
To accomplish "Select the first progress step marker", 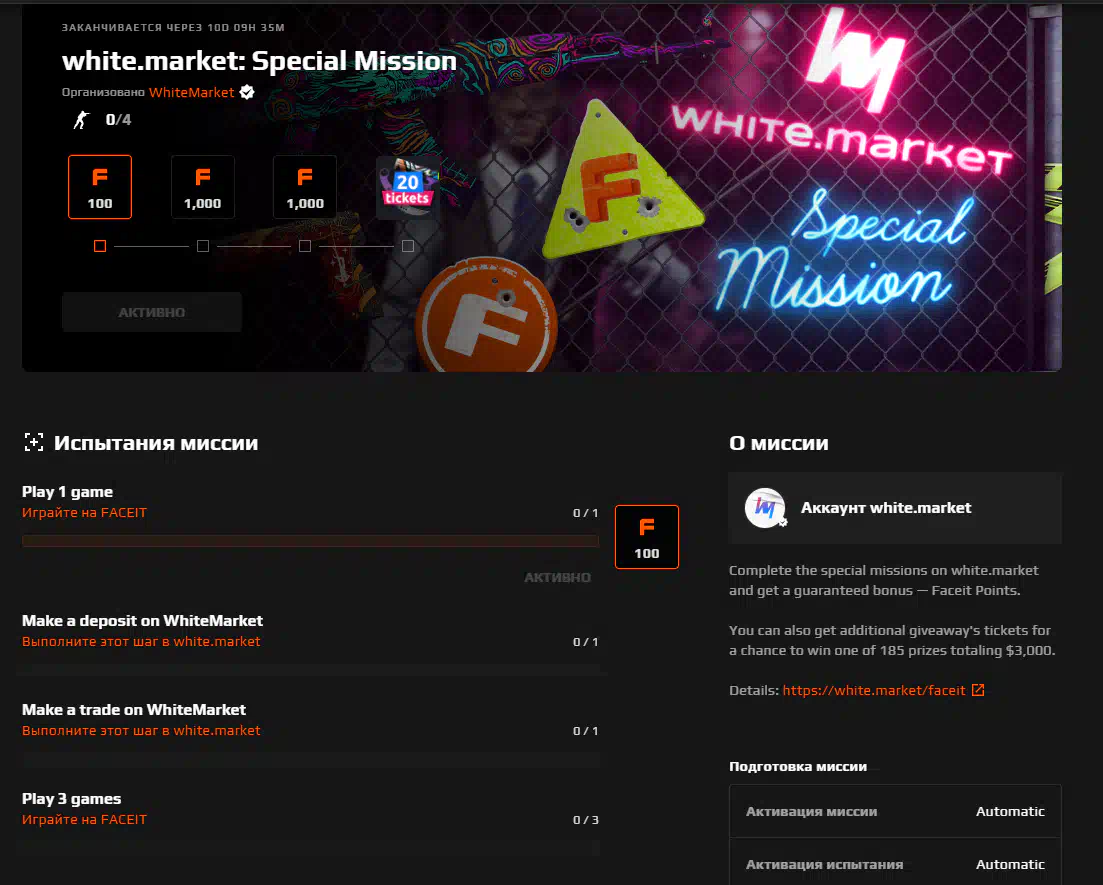I will [100, 246].
